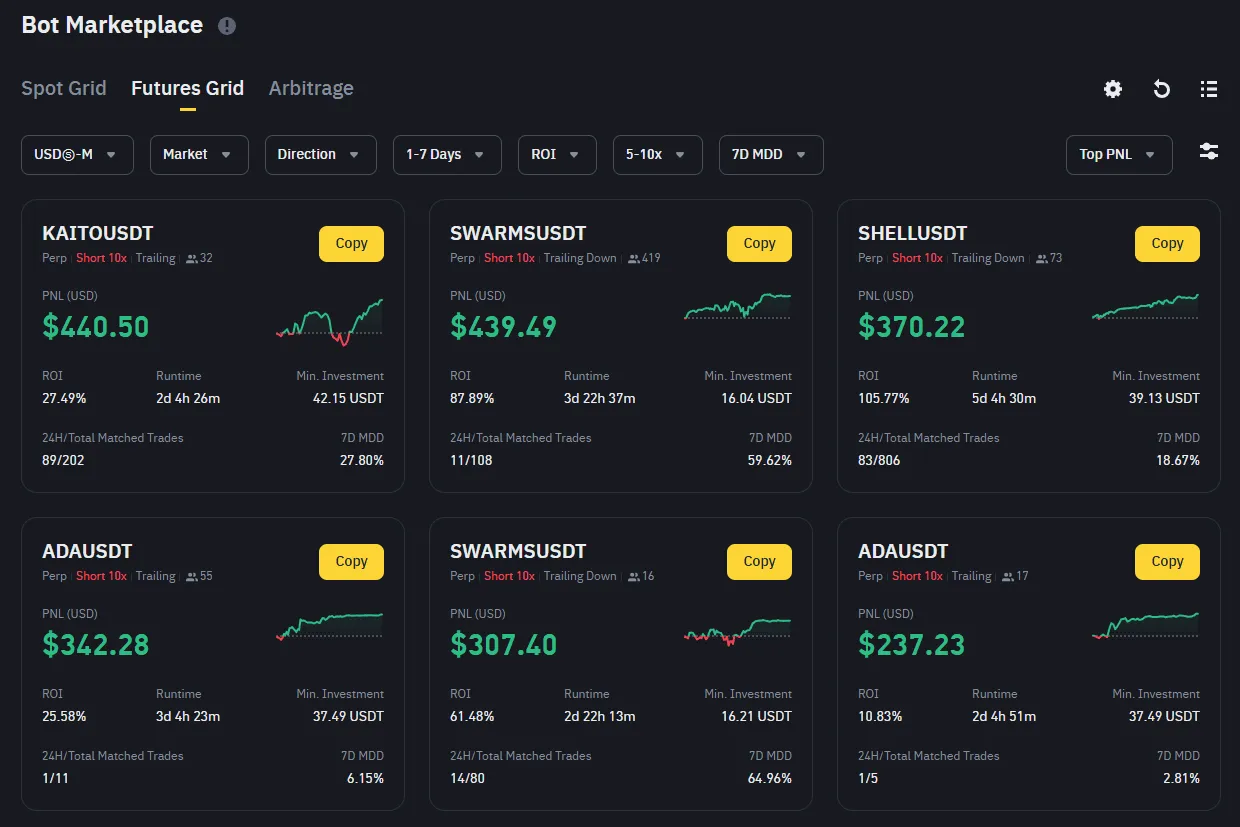Copy the SHELLUSDT bot strategy
The width and height of the screenshot is (1240, 827).
(x=1167, y=243)
